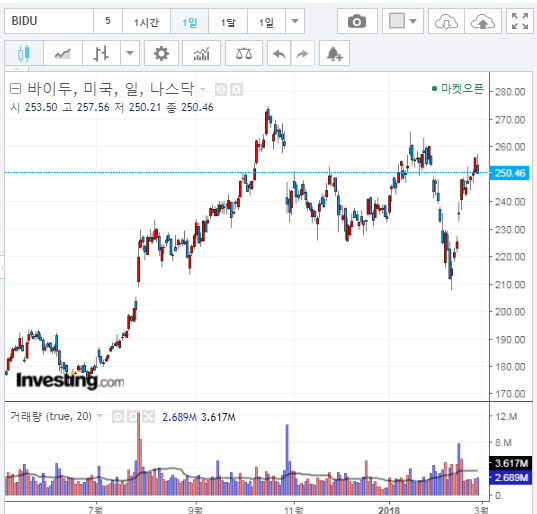Open dropdown next to 나스닥 title

click(202, 89)
